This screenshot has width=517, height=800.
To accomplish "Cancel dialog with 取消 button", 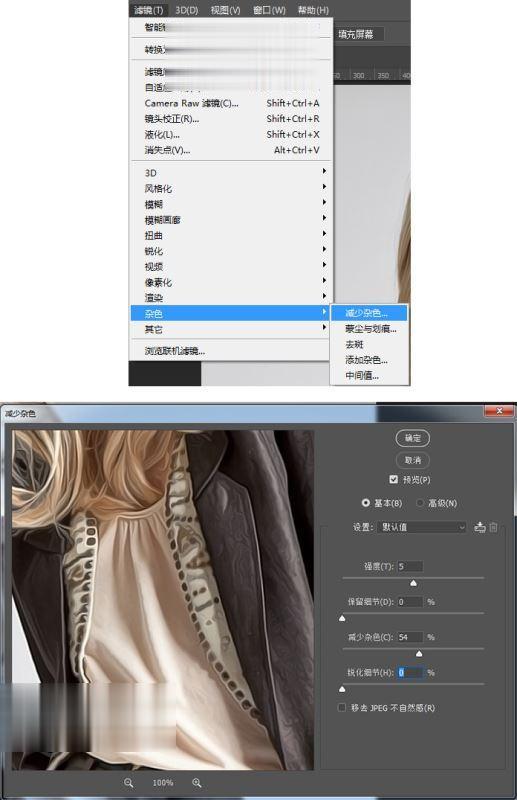I will (413, 460).
